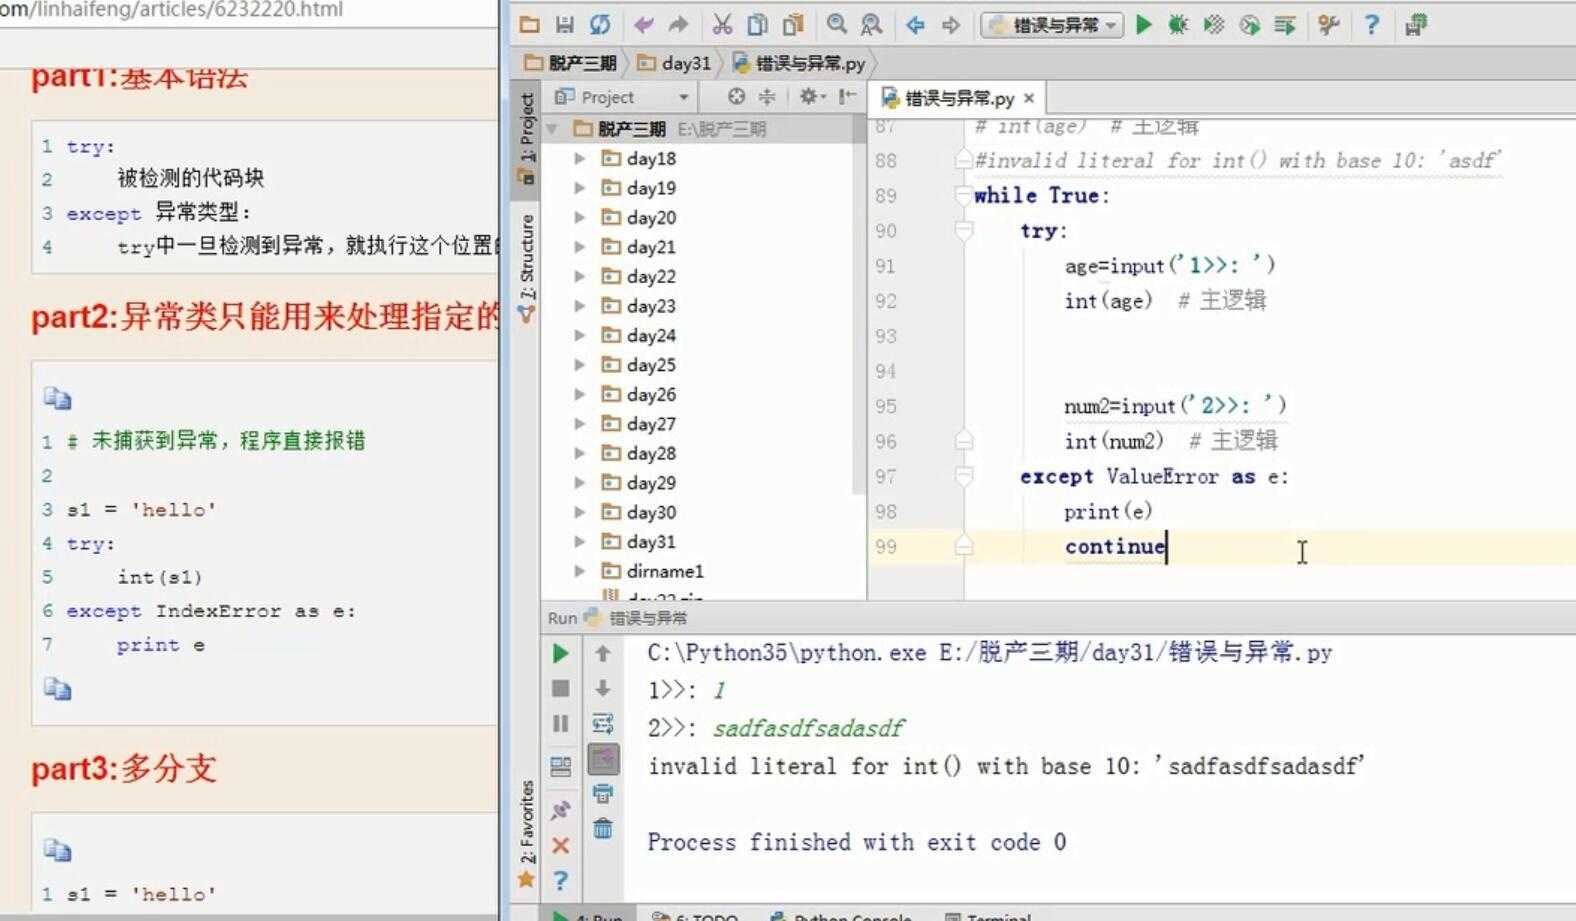This screenshot has width=1576, height=921.
Task: Expand the day31 folder
Action: coord(580,541)
